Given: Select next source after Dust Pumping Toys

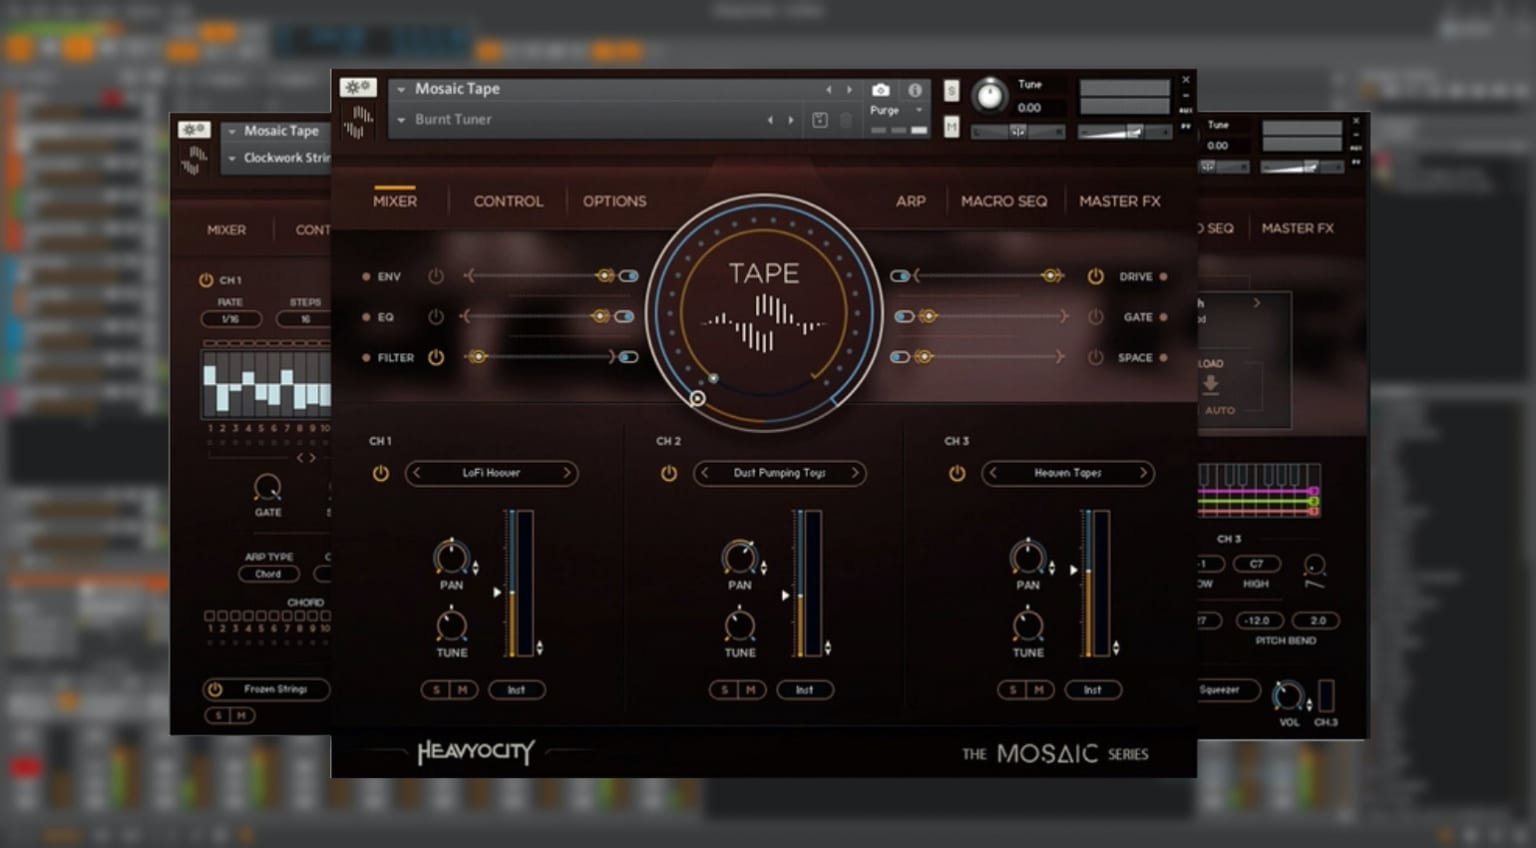Looking at the screenshot, I should point(855,473).
